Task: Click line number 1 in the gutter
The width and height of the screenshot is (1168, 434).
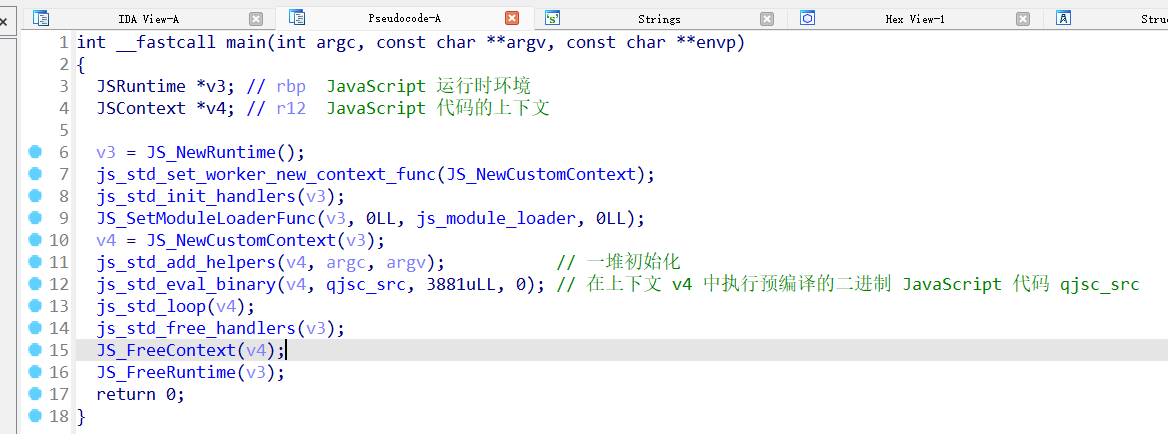Action: tap(64, 42)
